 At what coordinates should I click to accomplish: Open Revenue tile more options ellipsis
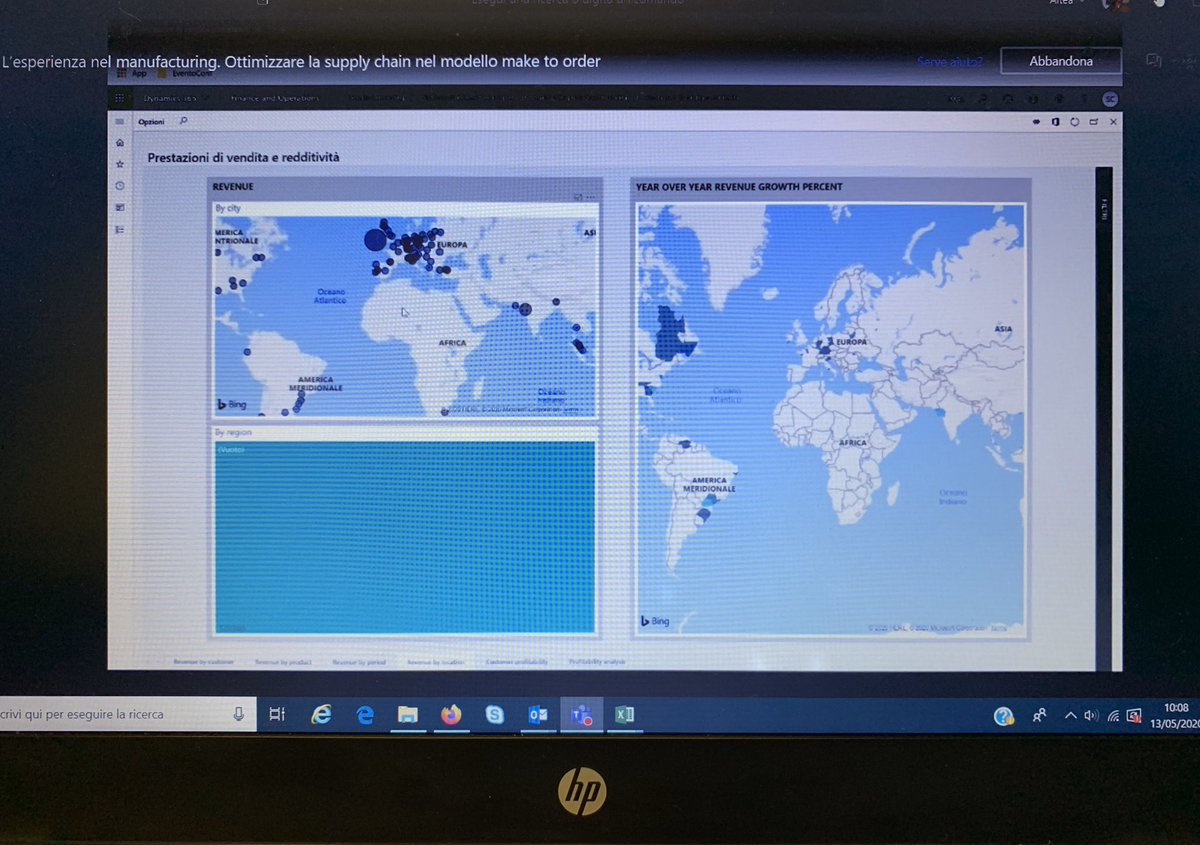pyautogui.click(x=591, y=197)
